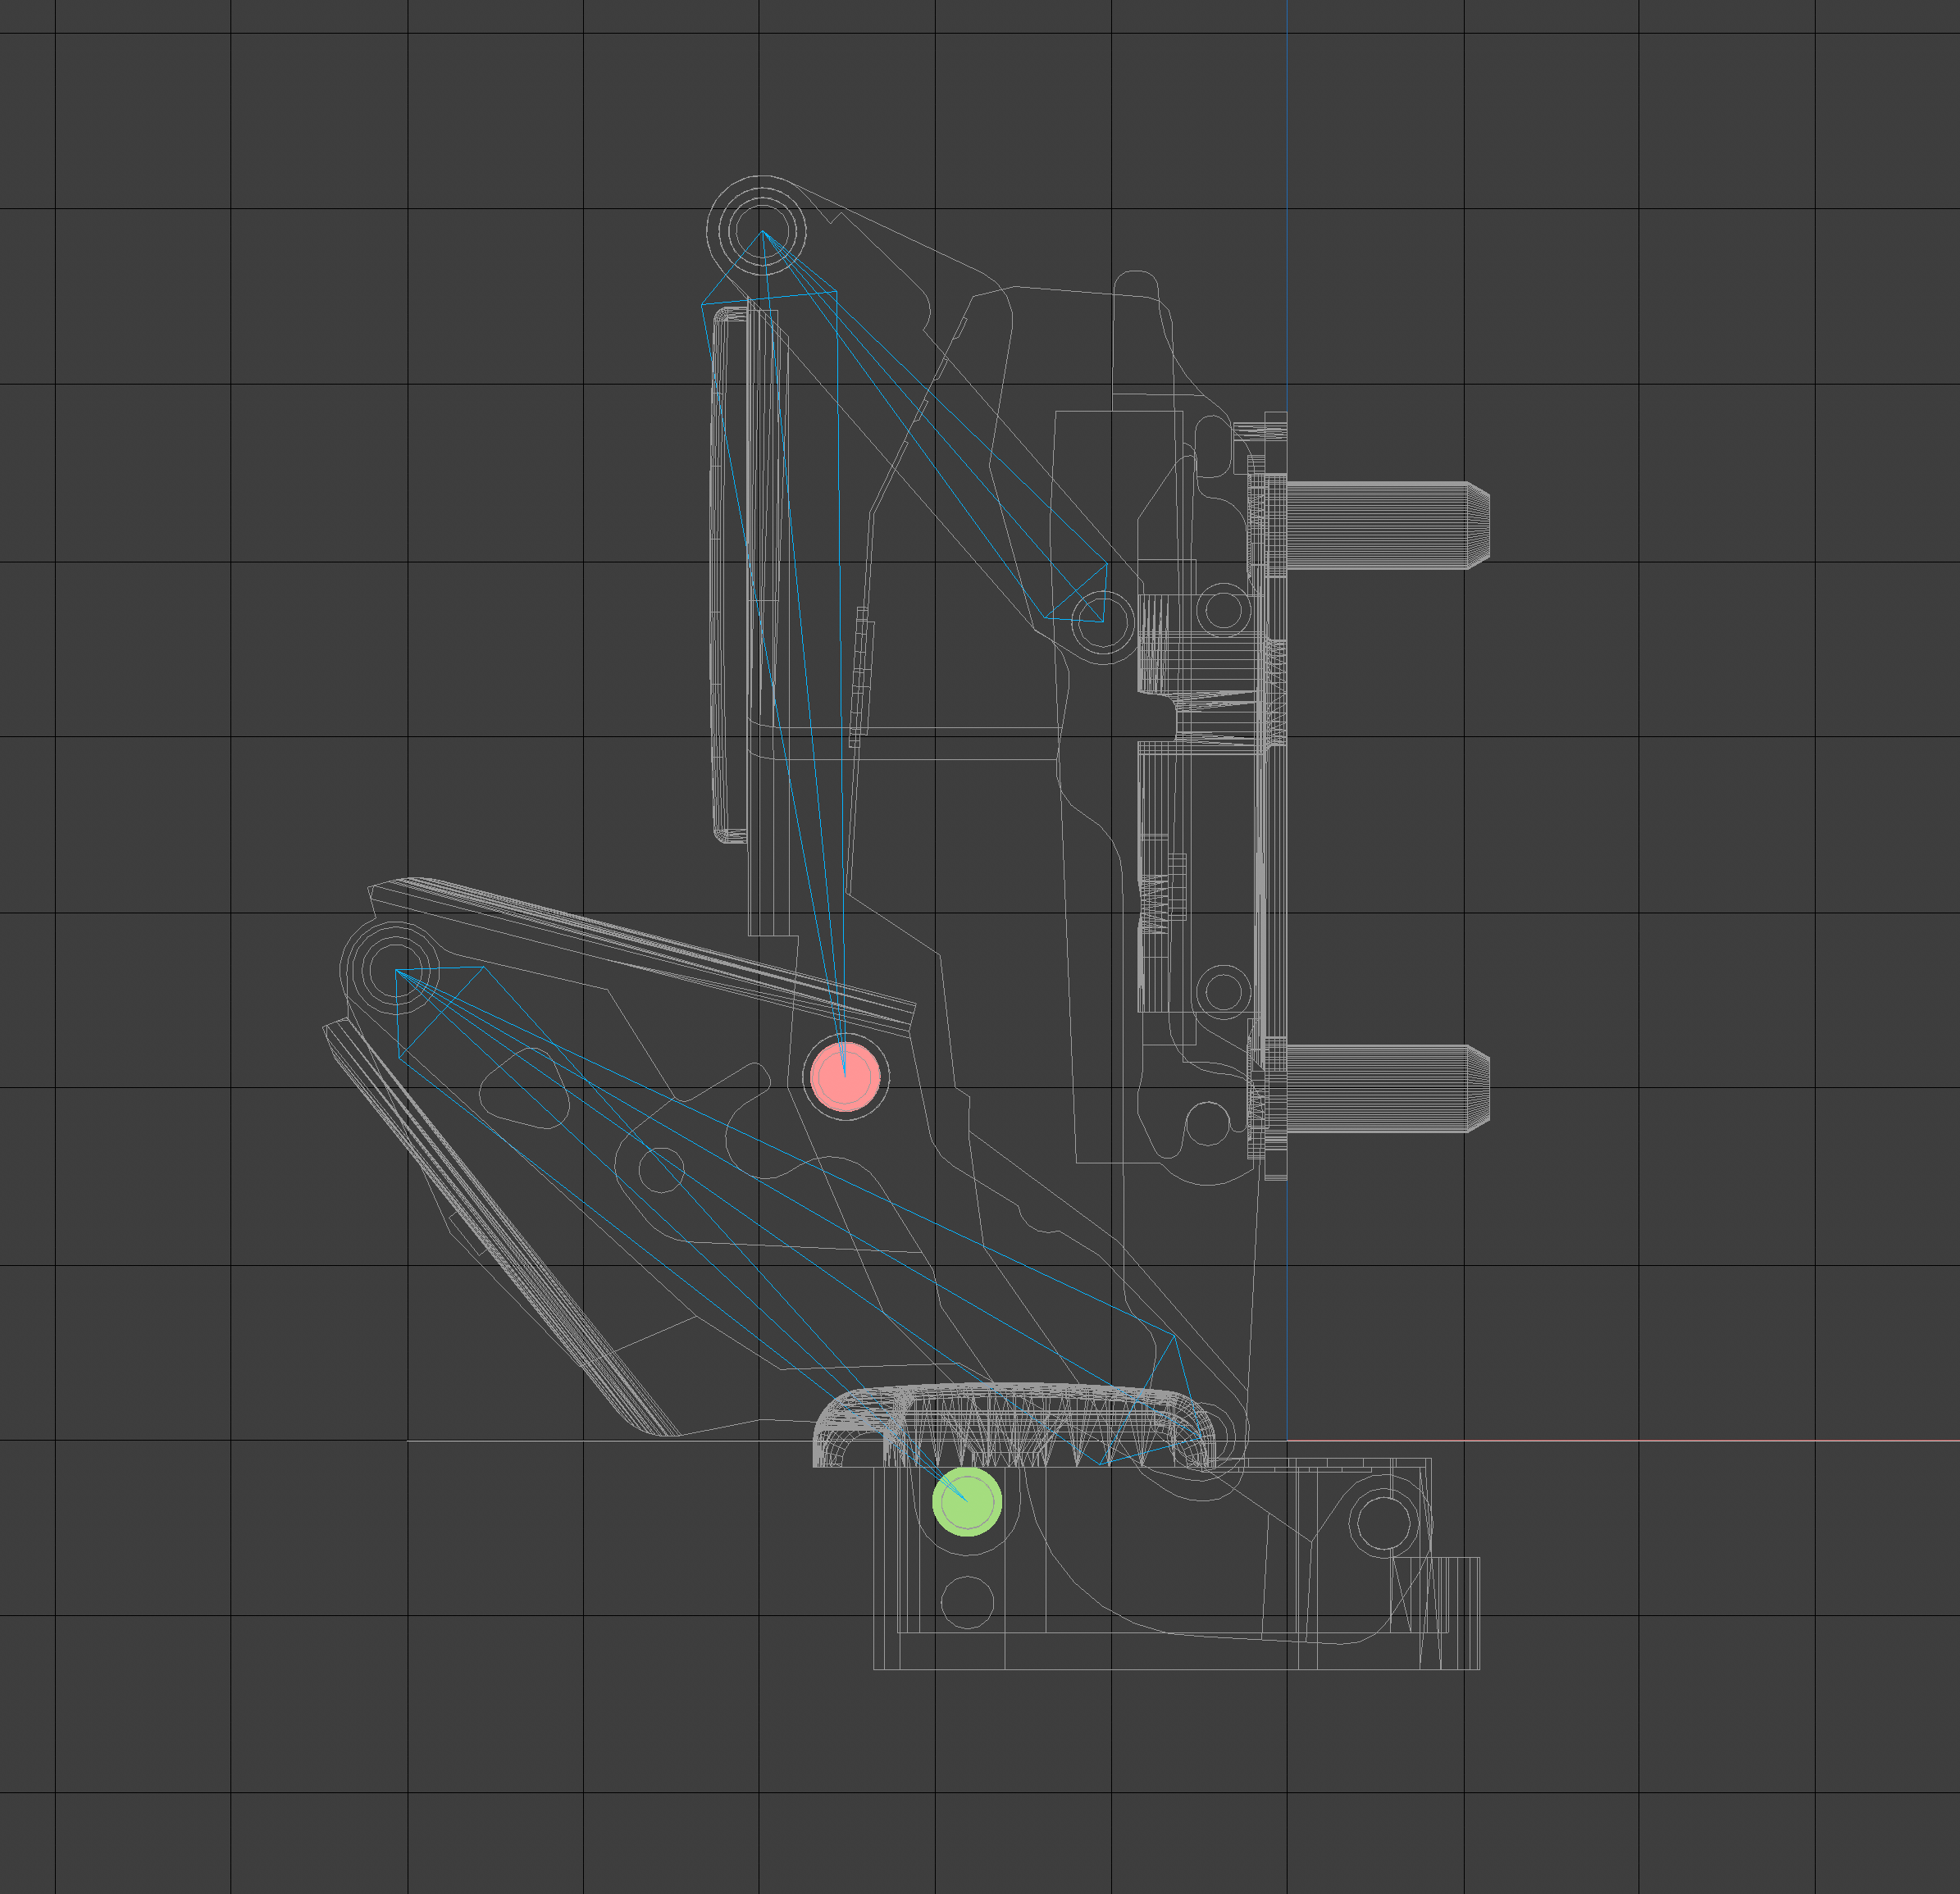The width and height of the screenshot is (1960, 1894).
Task: Select the small circle inside lower arm
Action: [x=660, y=1169]
